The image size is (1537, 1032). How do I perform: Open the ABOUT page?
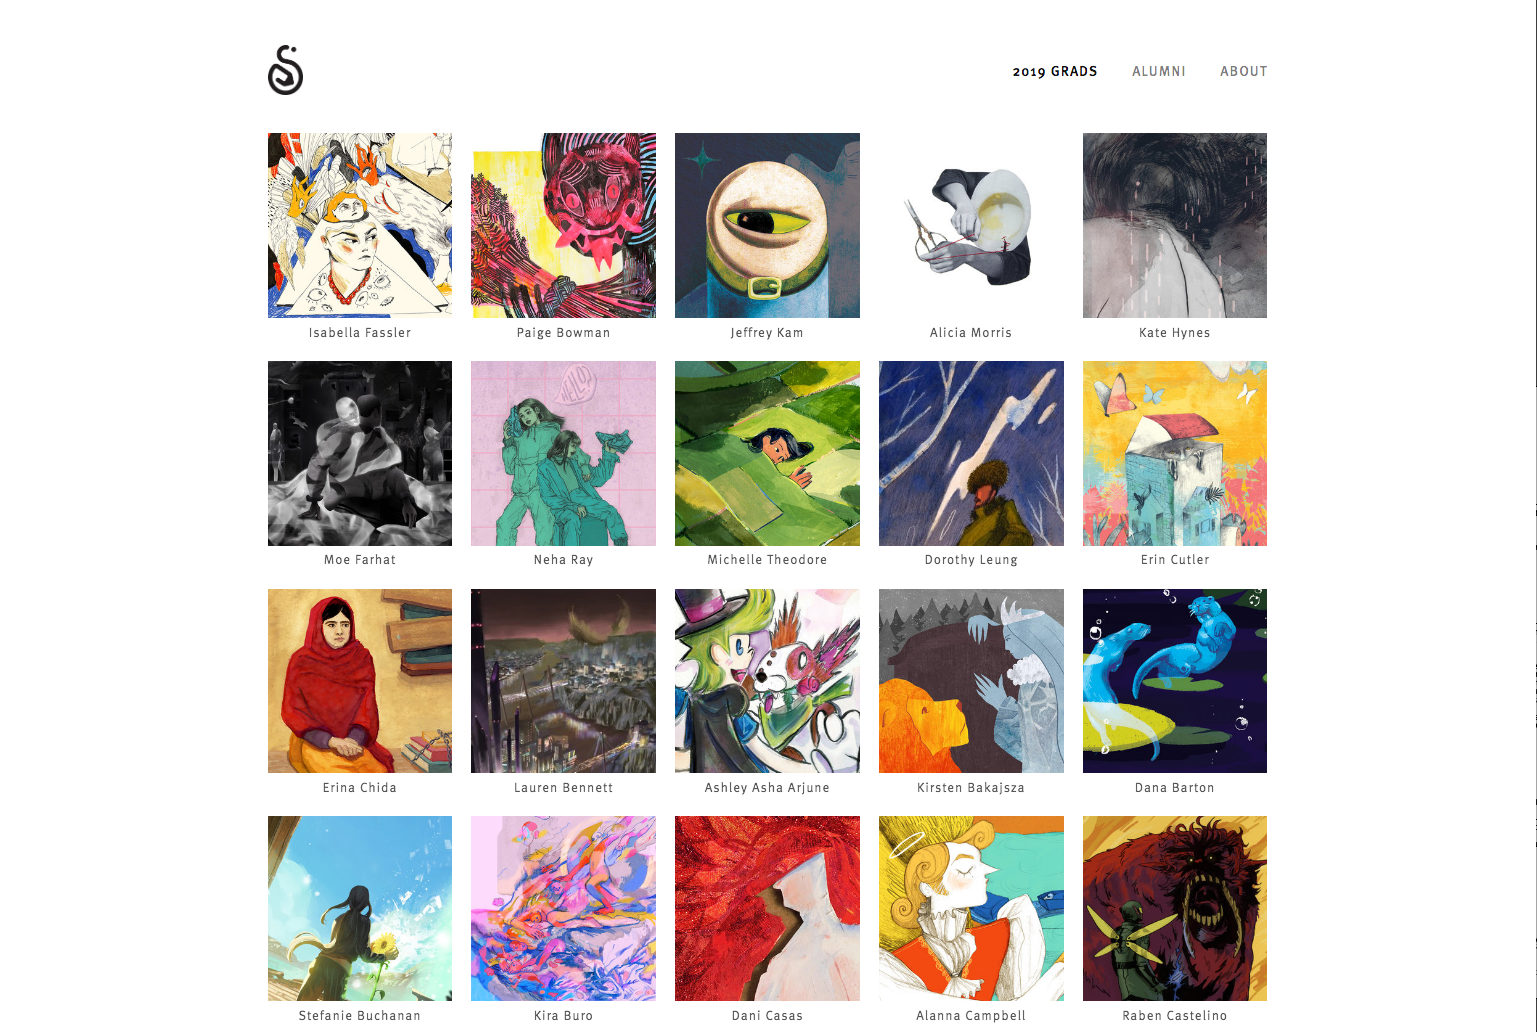(x=1244, y=71)
